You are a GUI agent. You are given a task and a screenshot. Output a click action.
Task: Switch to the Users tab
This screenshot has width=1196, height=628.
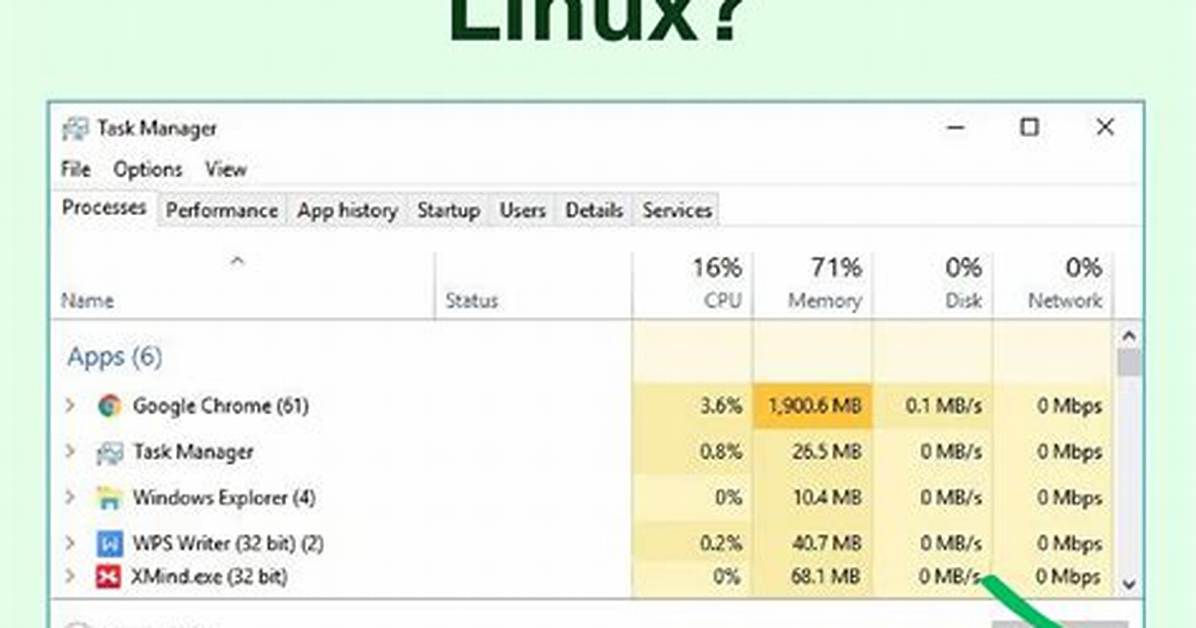pos(522,211)
